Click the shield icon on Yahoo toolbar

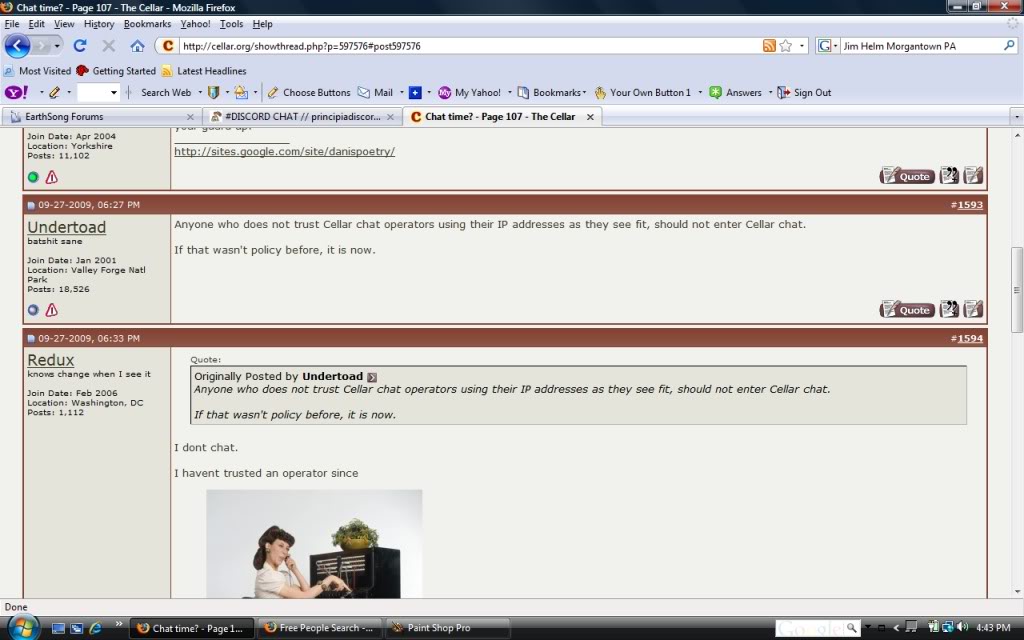click(x=213, y=92)
